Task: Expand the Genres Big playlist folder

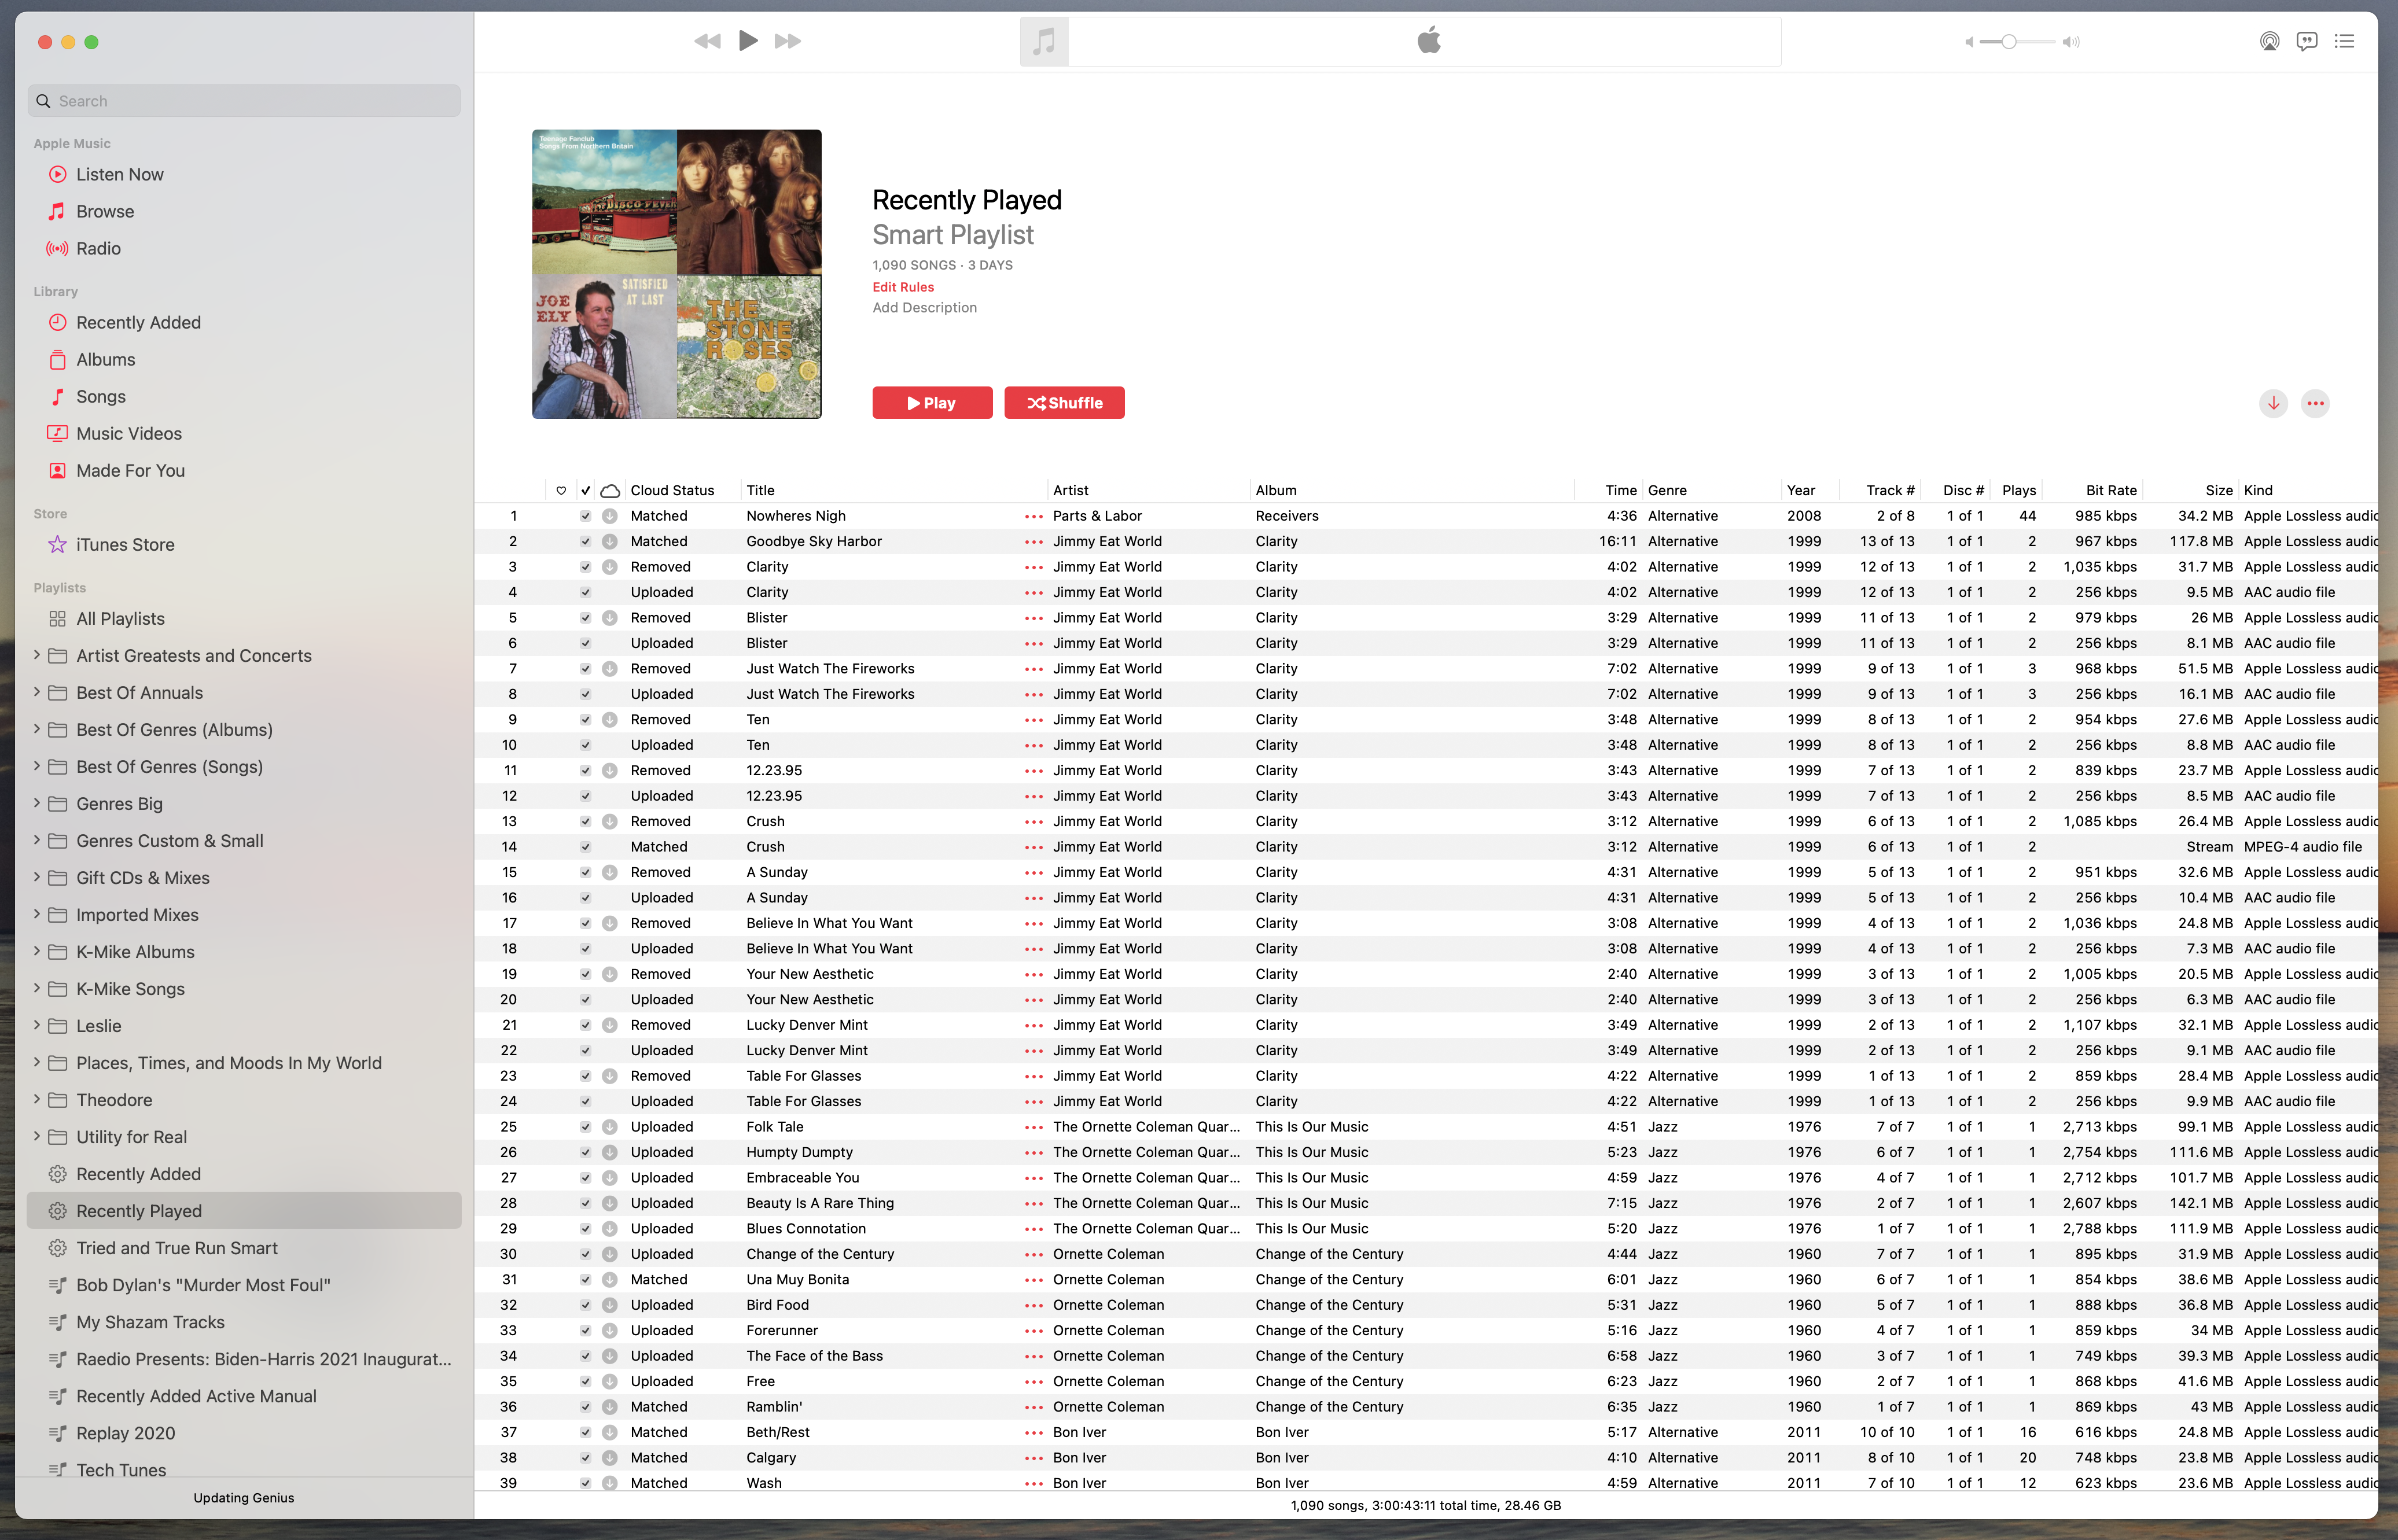Action: pyautogui.click(x=37, y=803)
